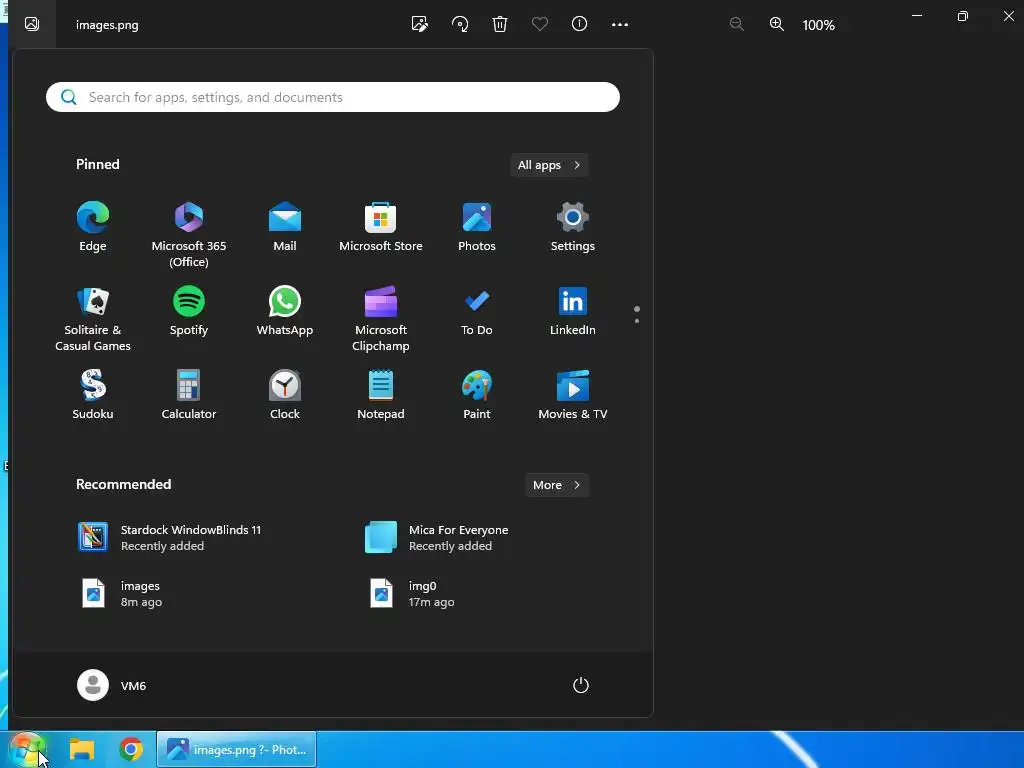The width and height of the screenshot is (1024, 768).
Task: Open File Explorer from the taskbar
Action: pos(82,750)
